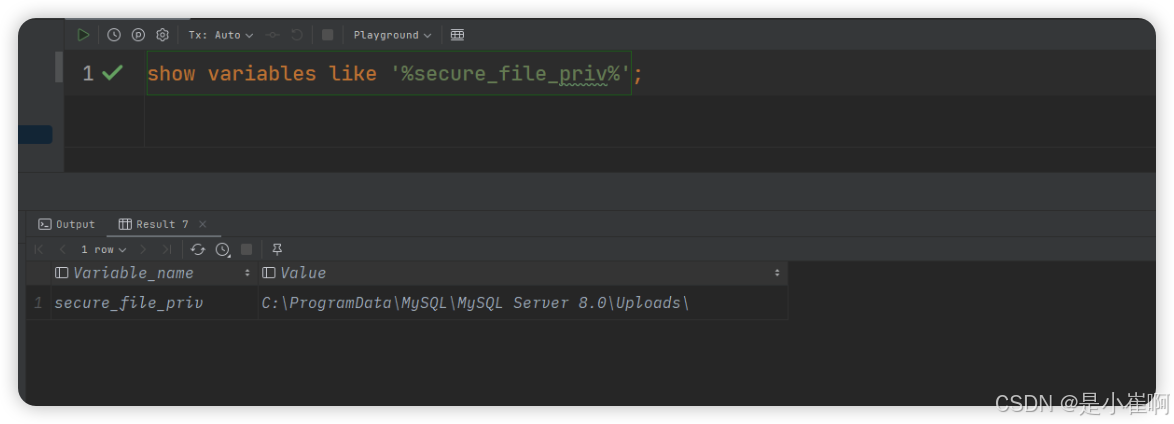Go to the first page of results
The height and width of the screenshot is (424, 1174).
(40, 249)
